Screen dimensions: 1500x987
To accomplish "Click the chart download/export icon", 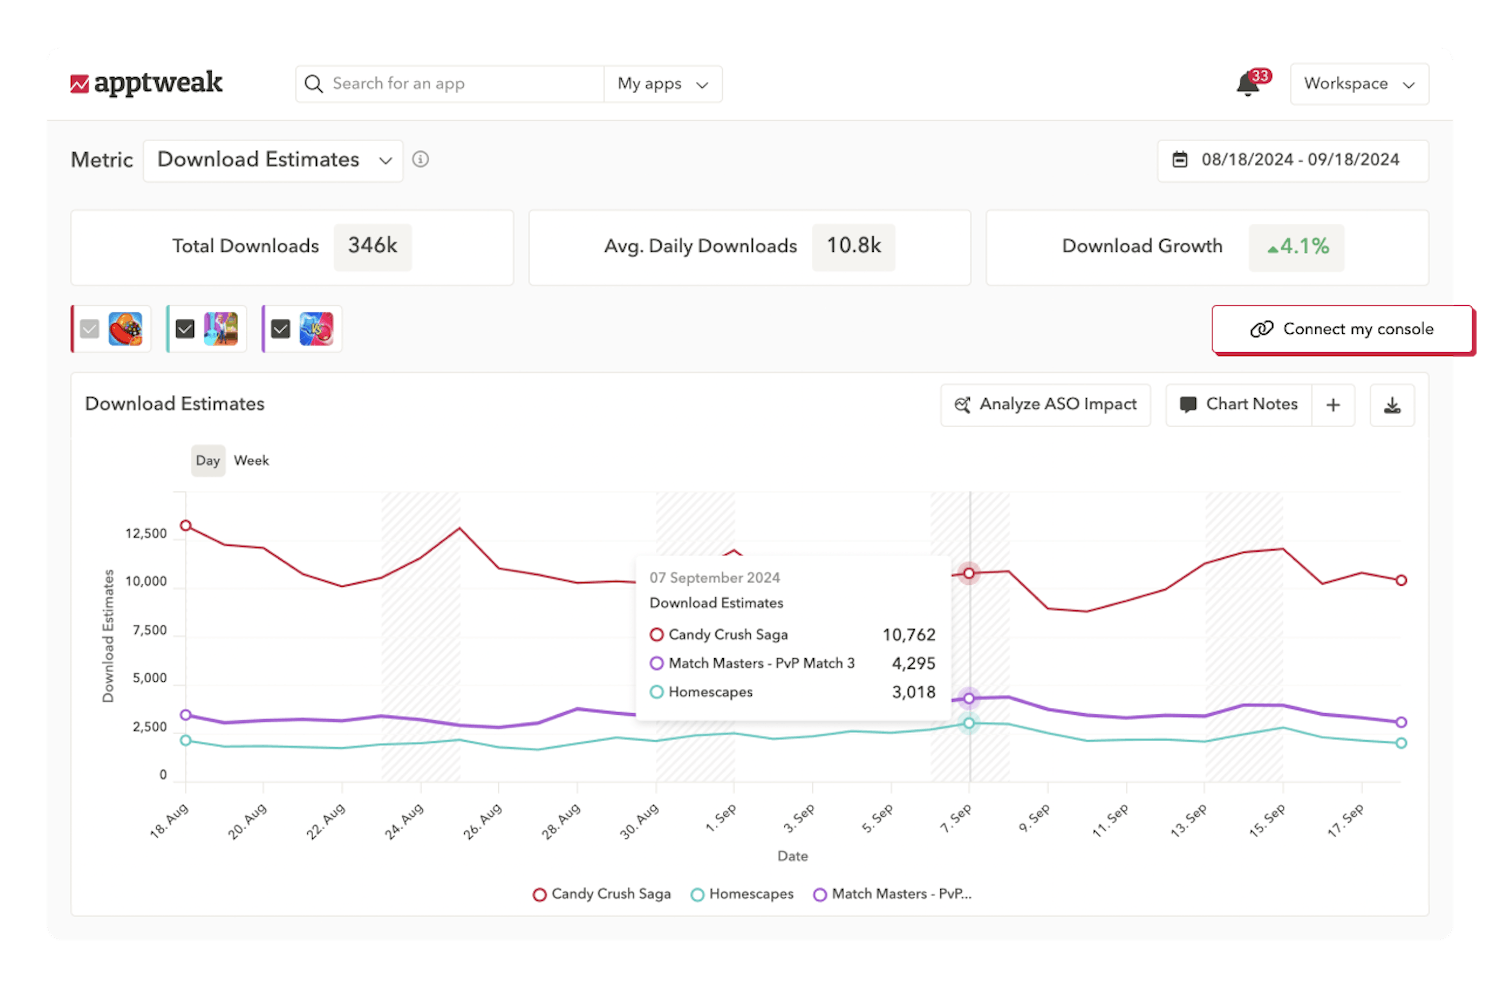I will click(1392, 404).
